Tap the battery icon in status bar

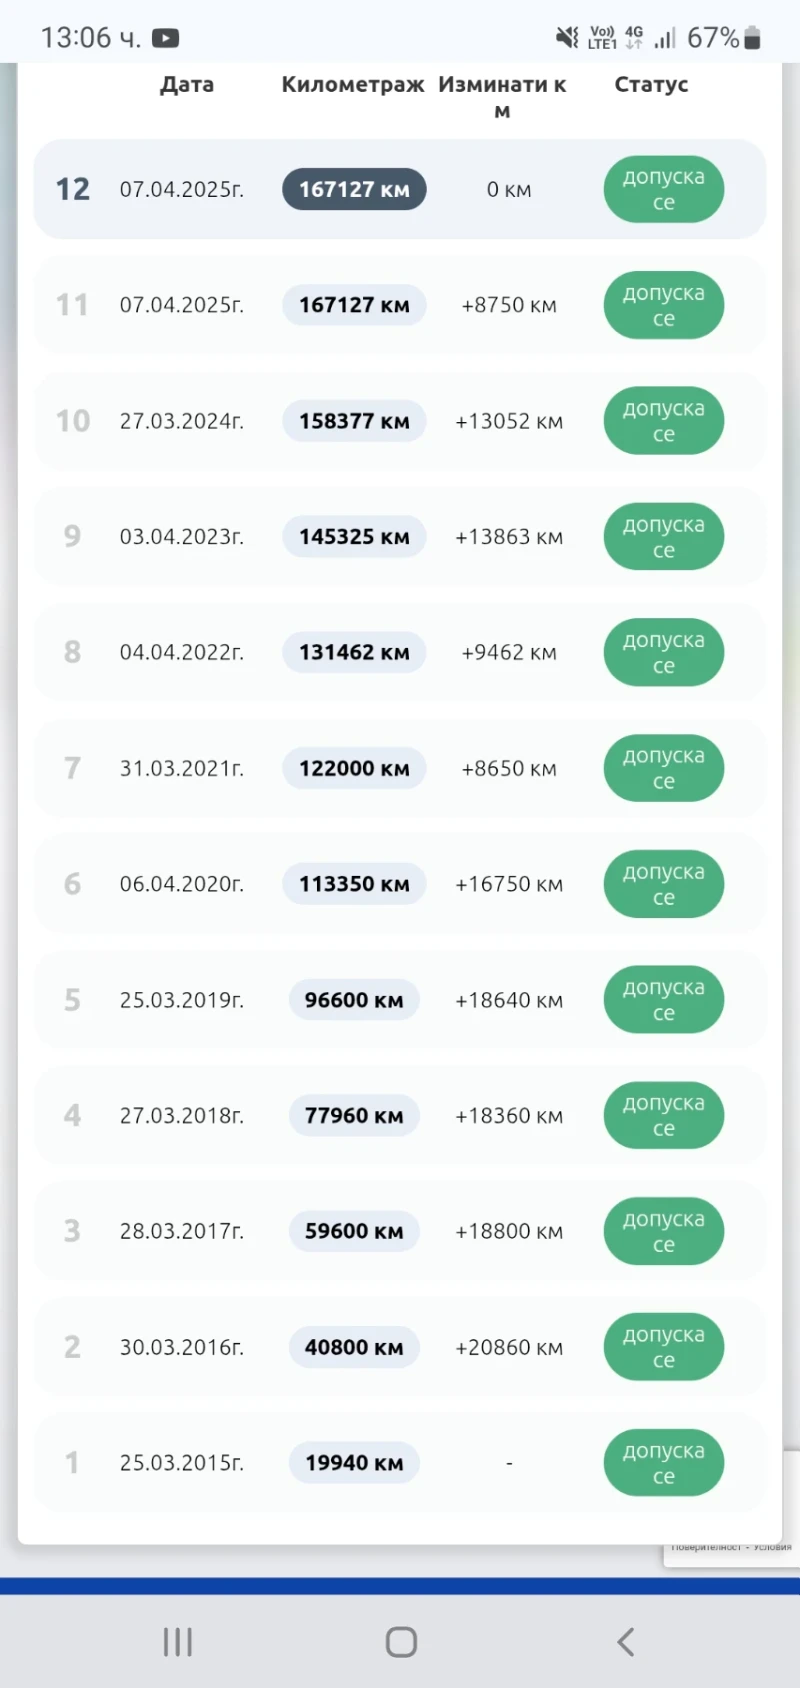(753, 38)
